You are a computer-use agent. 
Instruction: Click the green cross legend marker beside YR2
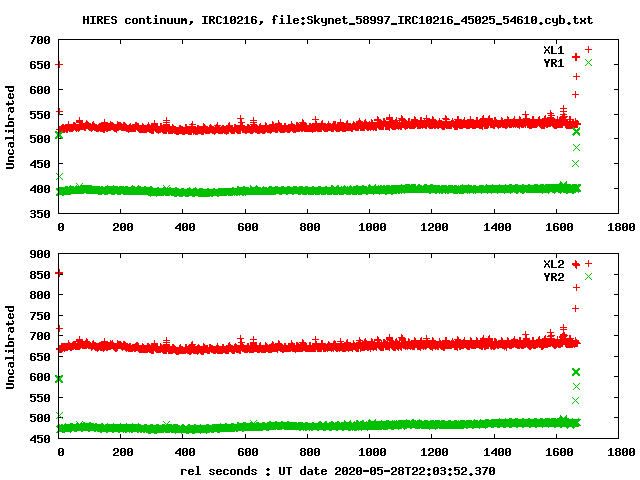588,276
